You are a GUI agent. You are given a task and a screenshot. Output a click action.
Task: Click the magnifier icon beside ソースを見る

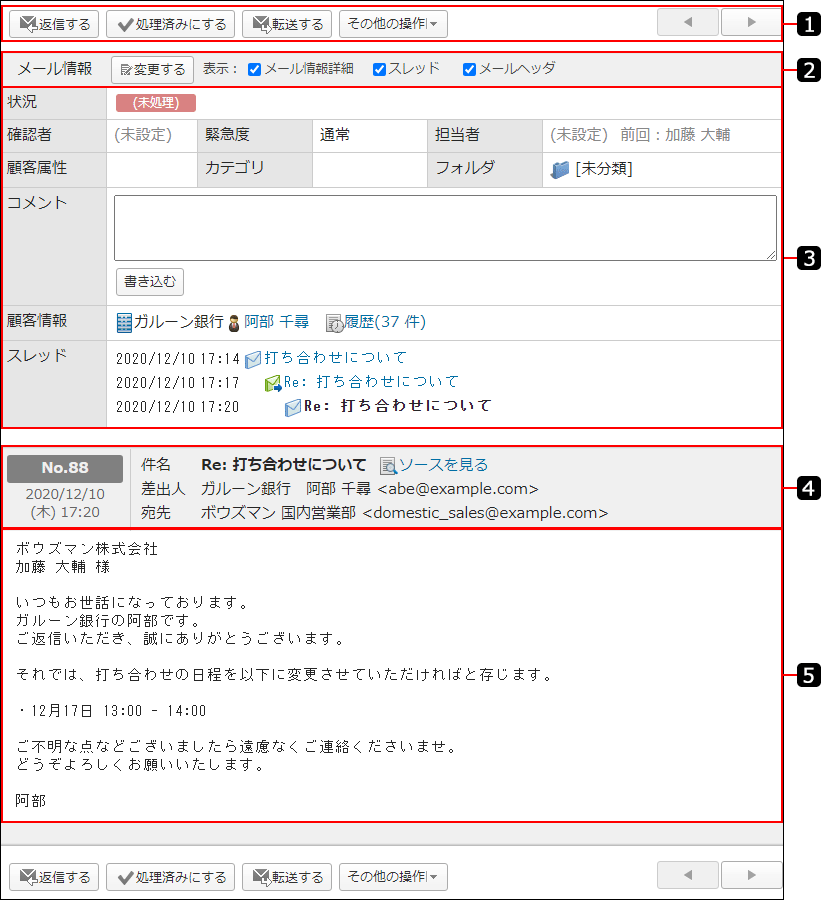[389, 466]
